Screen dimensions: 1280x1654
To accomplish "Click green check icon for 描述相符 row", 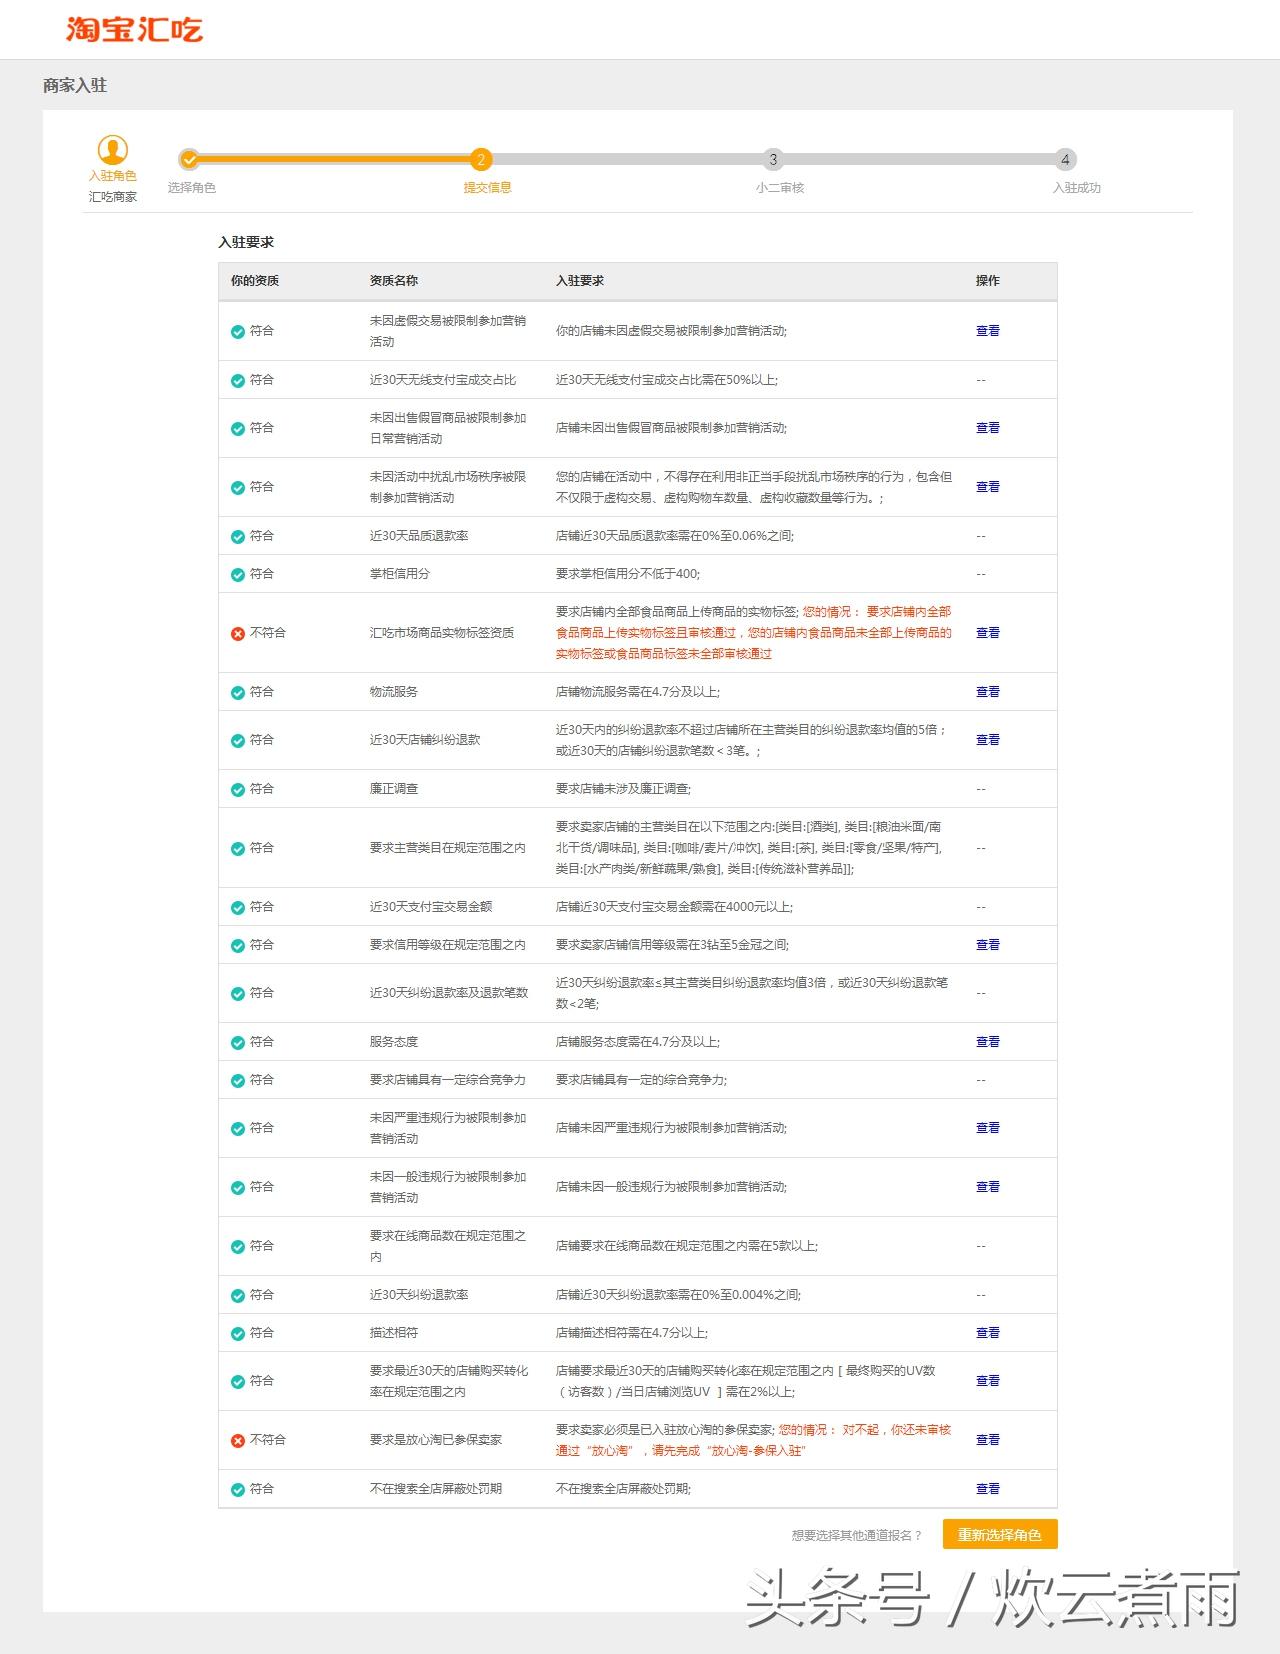I will pyautogui.click(x=238, y=1333).
